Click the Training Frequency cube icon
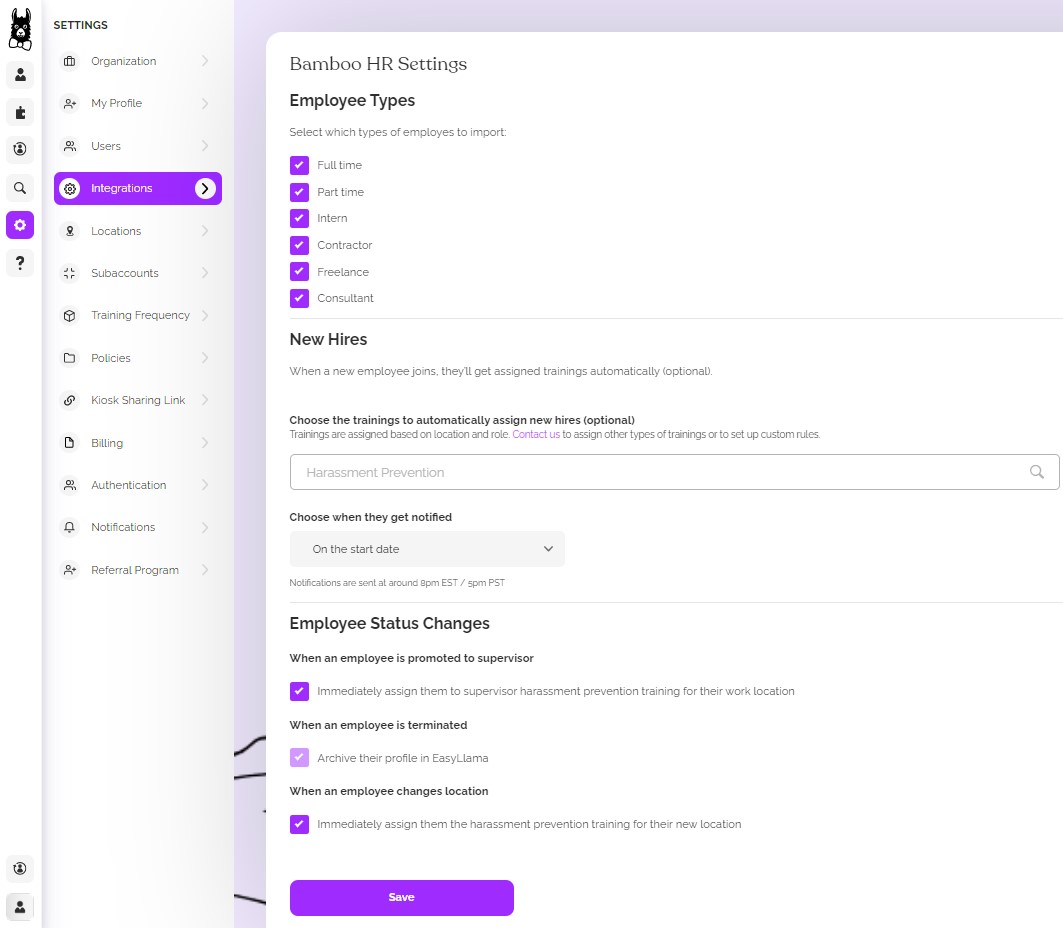 coord(70,316)
